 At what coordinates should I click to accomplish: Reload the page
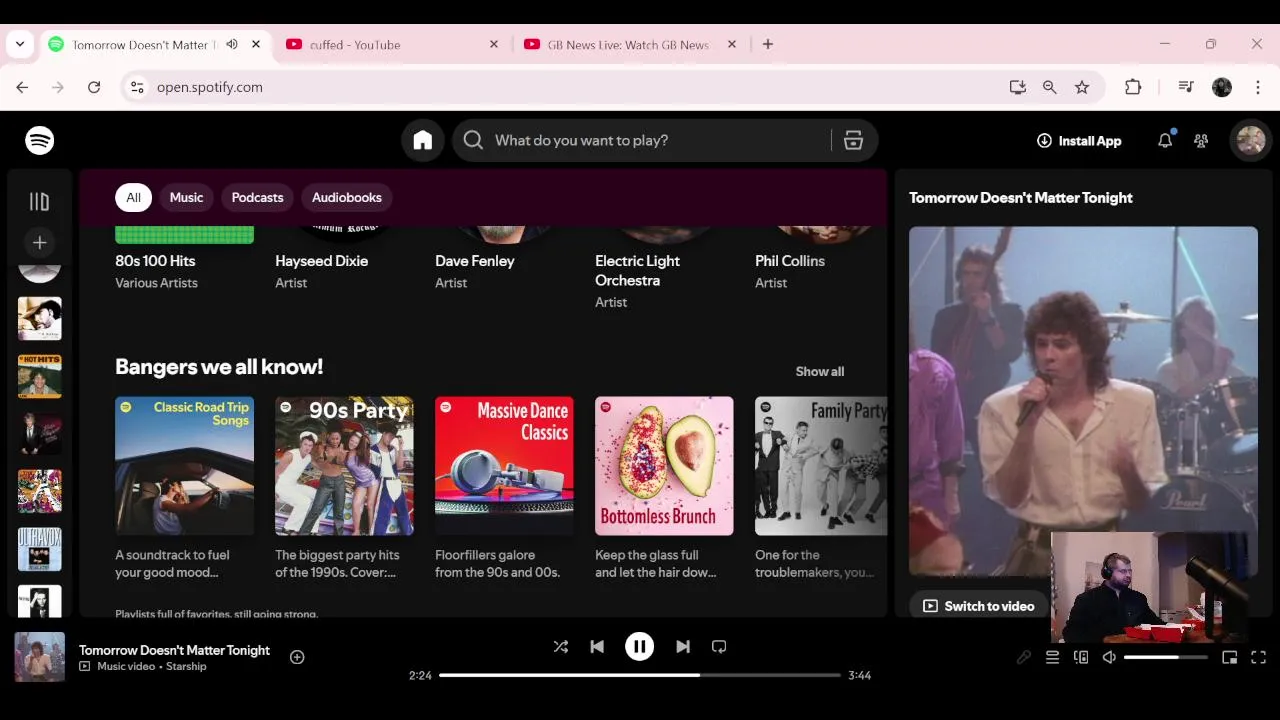point(94,88)
